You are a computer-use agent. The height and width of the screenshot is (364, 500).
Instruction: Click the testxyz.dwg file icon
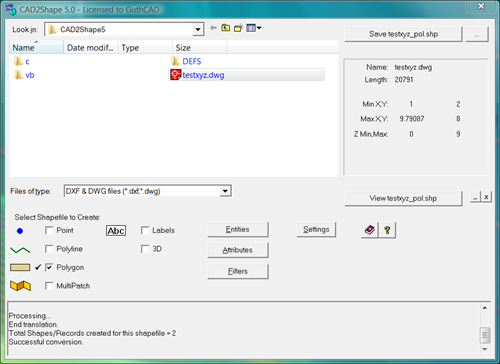point(175,75)
